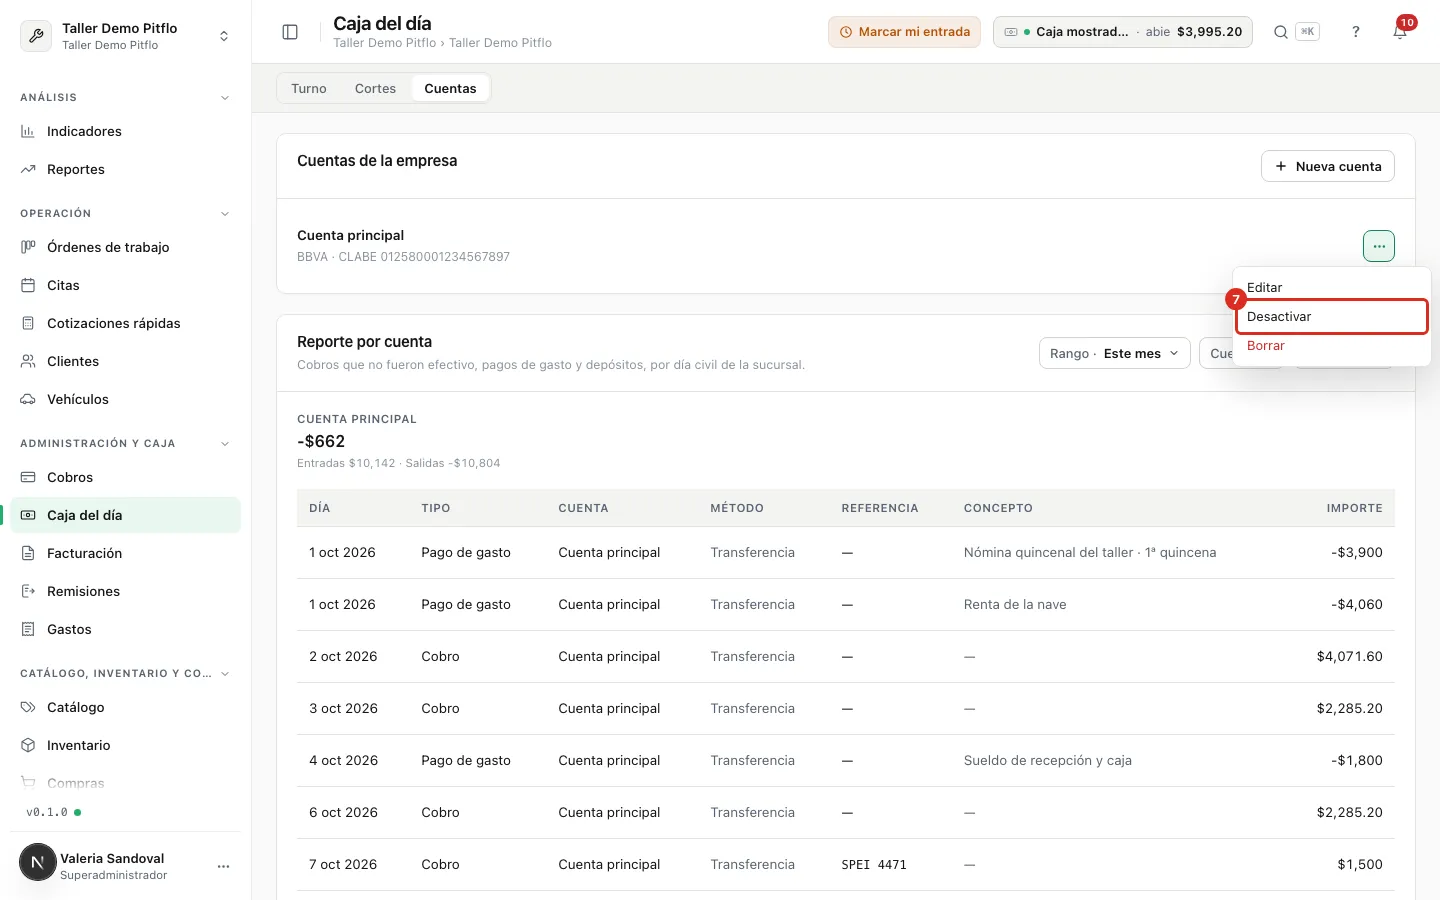Select the Cuentas tab
The height and width of the screenshot is (900, 1440).
(450, 88)
